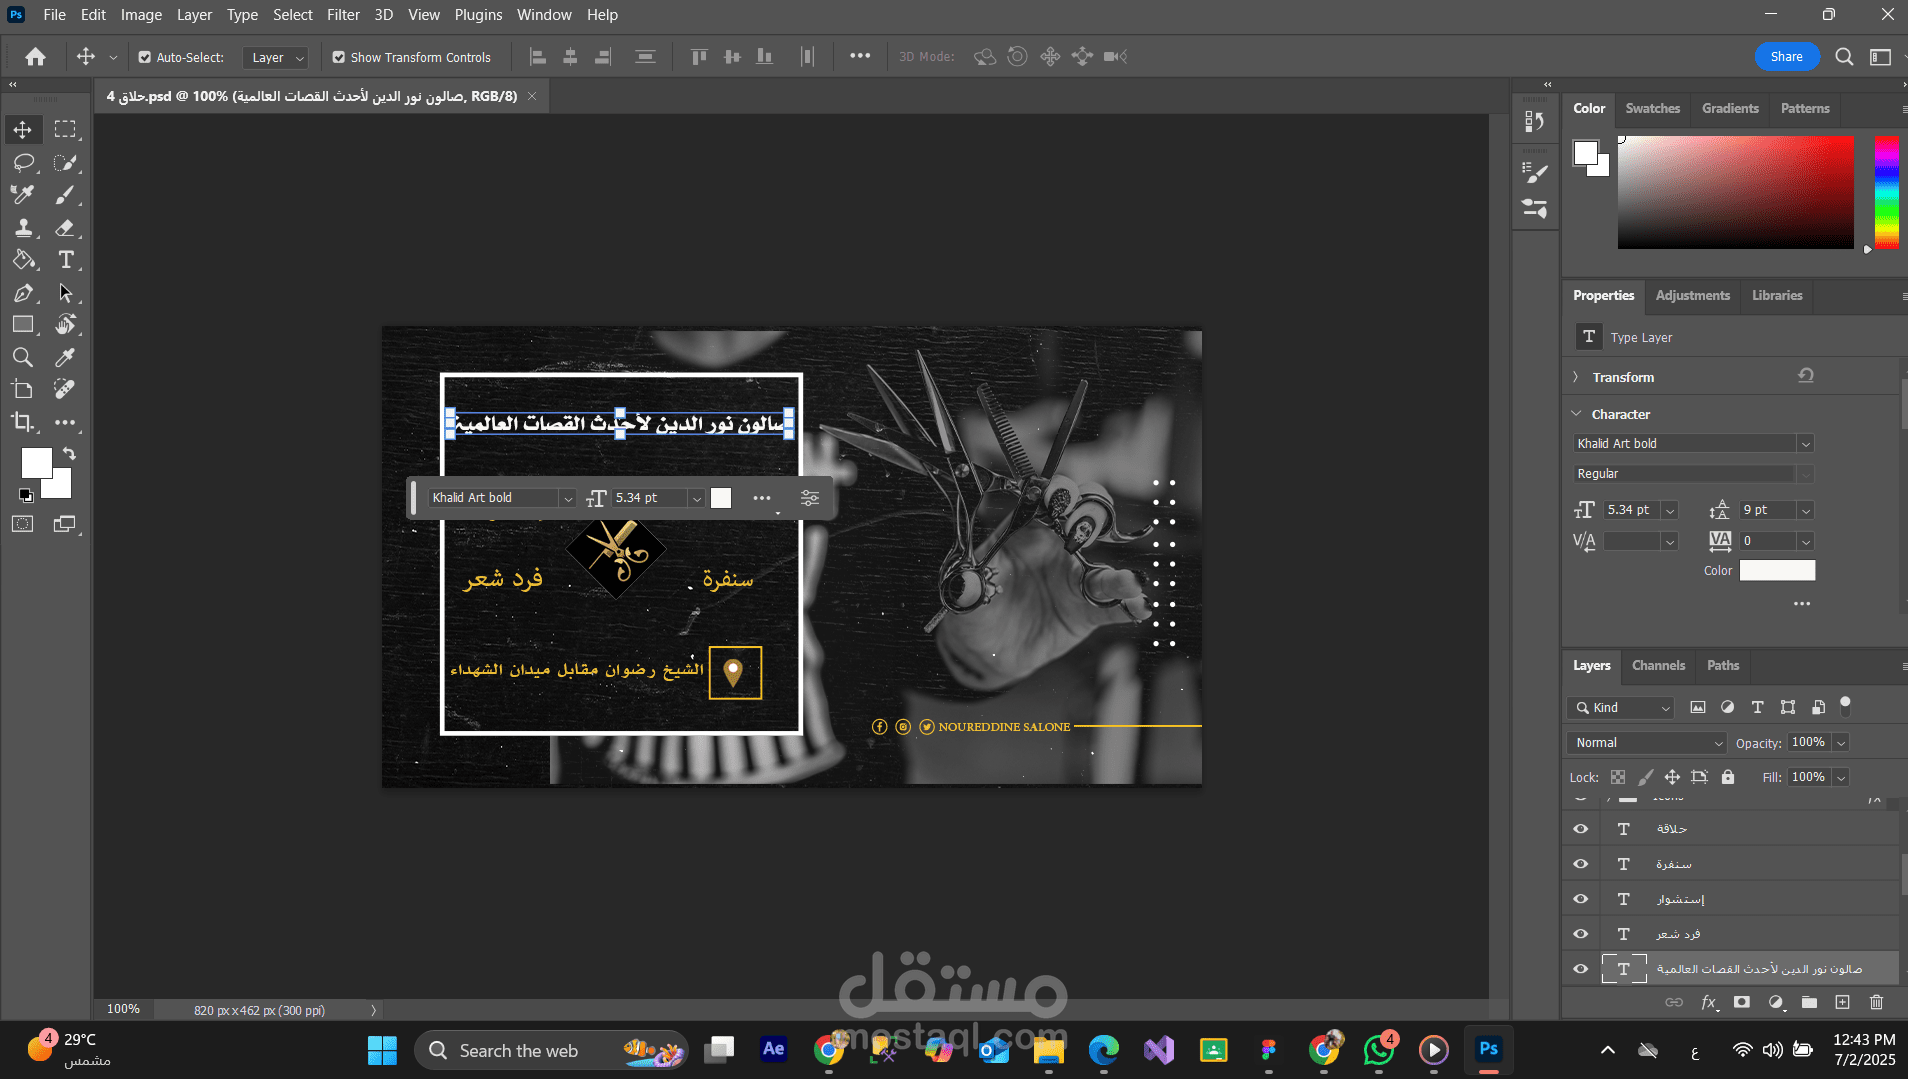Select the Rectangle shape tool
Viewport: 1908px width, 1079px height.
pyautogui.click(x=22, y=324)
